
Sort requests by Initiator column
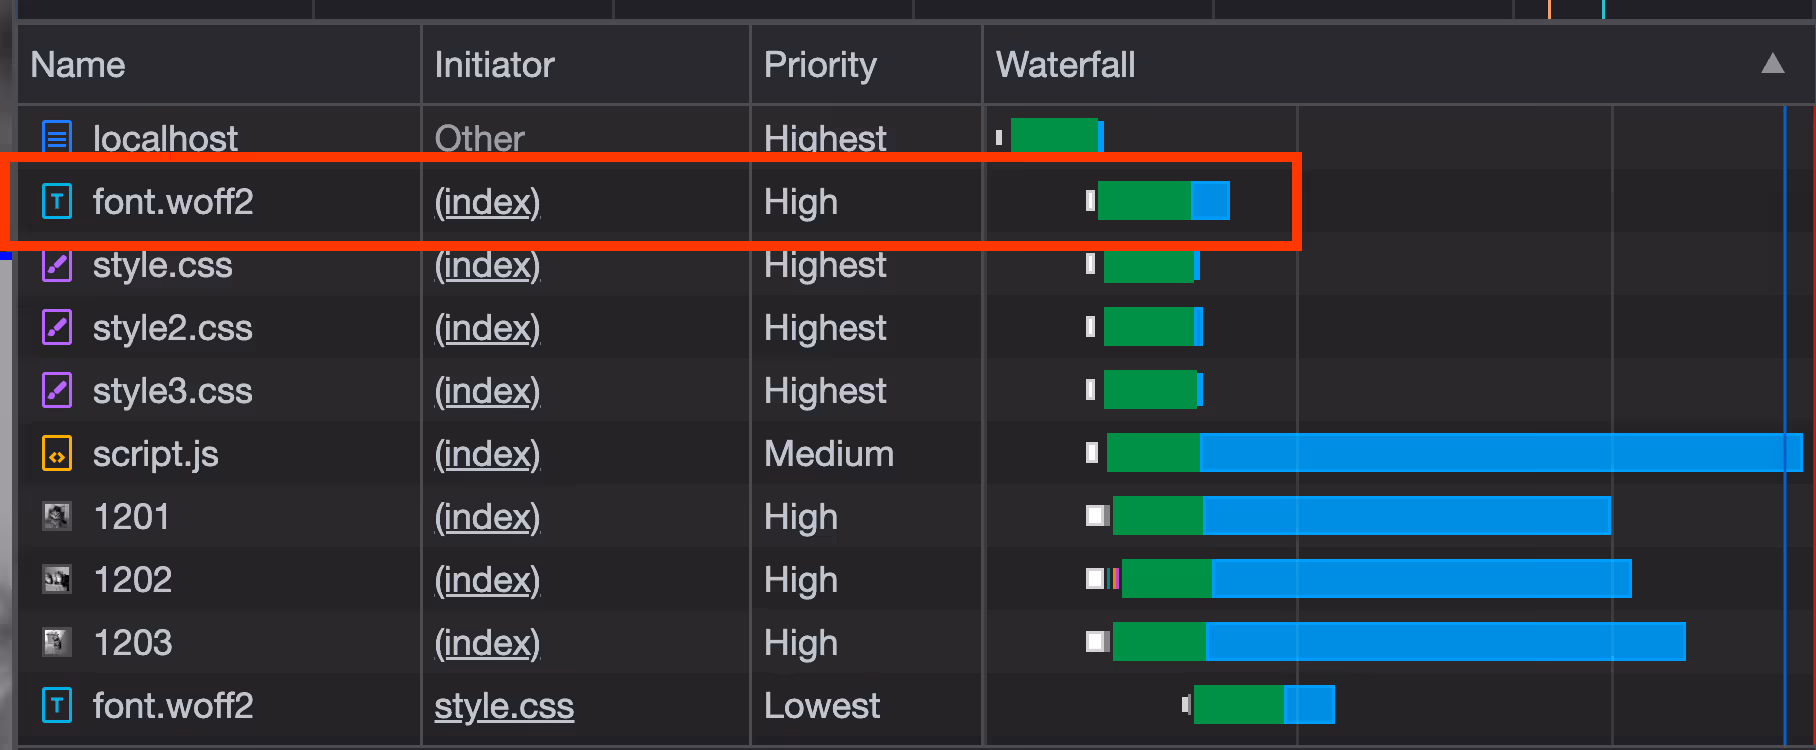point(494,65)
